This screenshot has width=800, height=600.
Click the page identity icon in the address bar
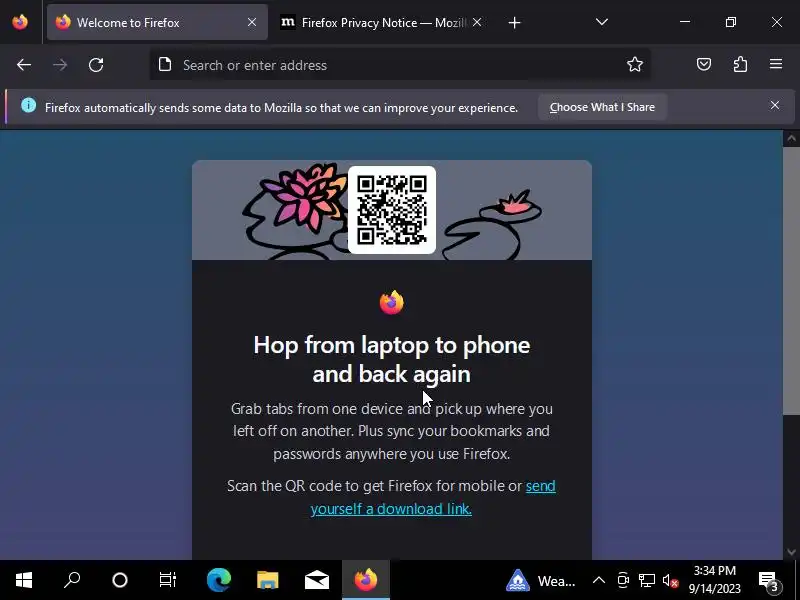point(165,65)
